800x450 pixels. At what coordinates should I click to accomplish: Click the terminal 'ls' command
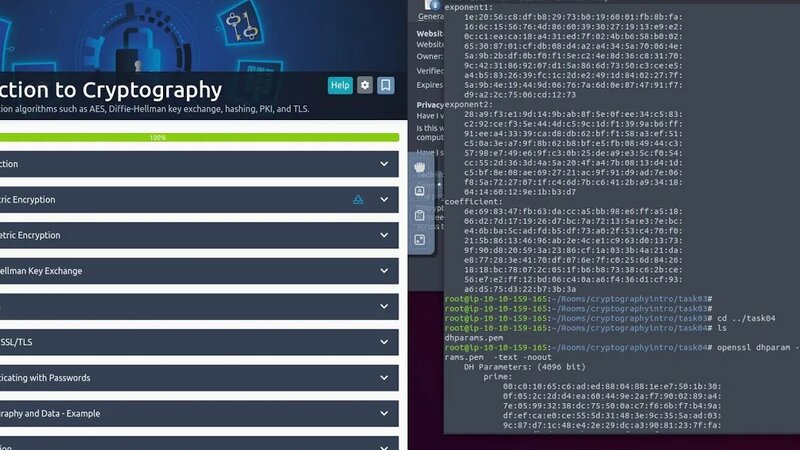pyautogui.click(x=721, y=328)
